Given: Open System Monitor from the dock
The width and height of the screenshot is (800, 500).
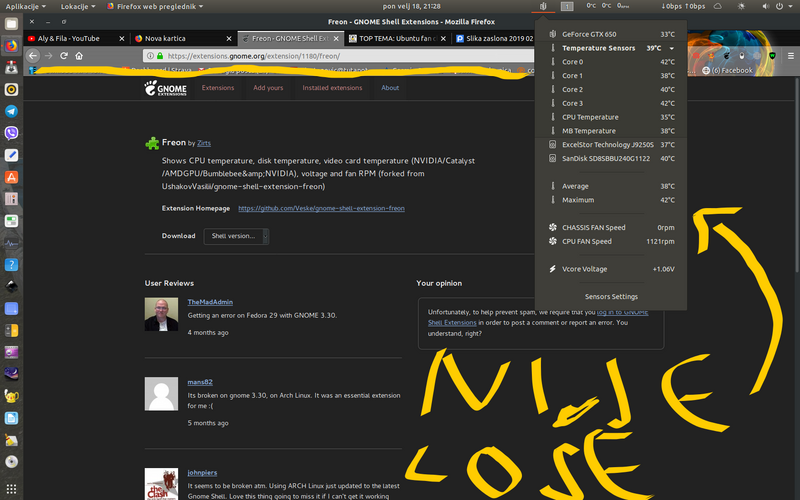Looking at the screenshot, I should 11,243.
